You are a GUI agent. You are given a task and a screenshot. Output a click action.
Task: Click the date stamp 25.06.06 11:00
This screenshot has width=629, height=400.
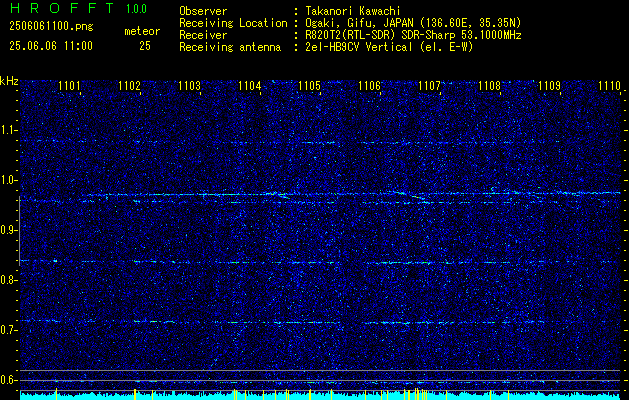51,46
